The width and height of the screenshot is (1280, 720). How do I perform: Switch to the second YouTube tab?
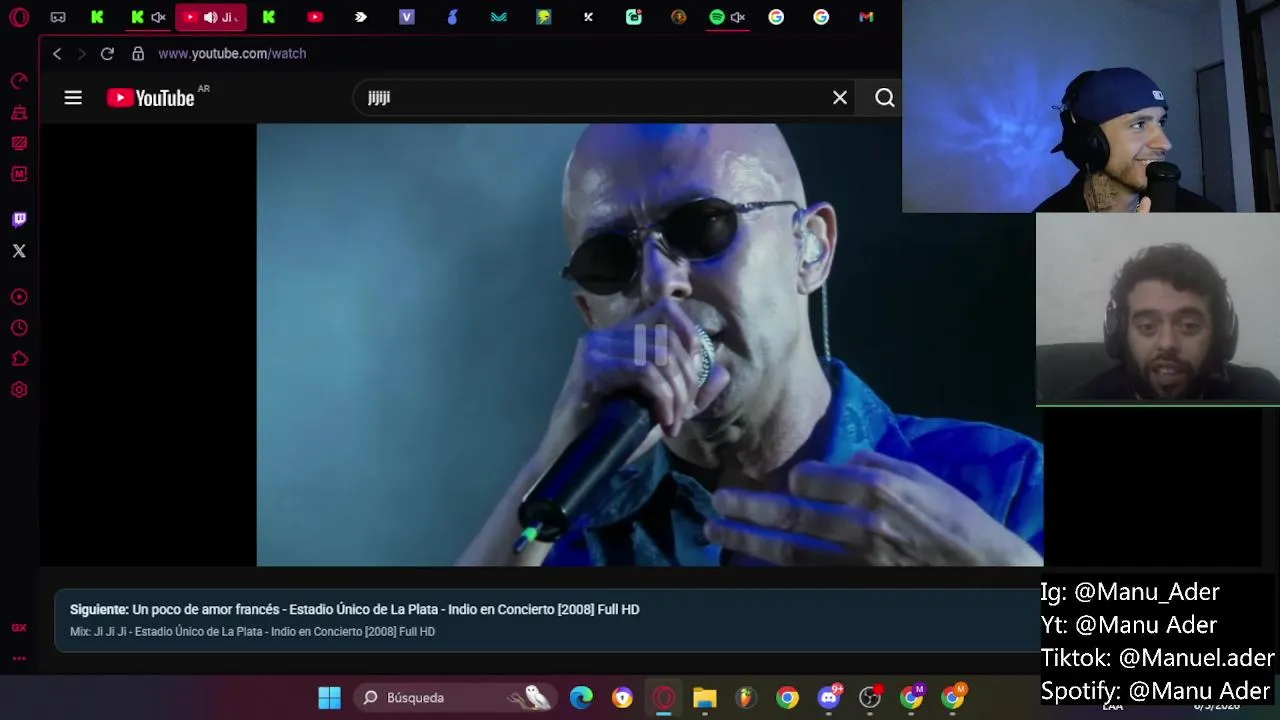point(315,17)
